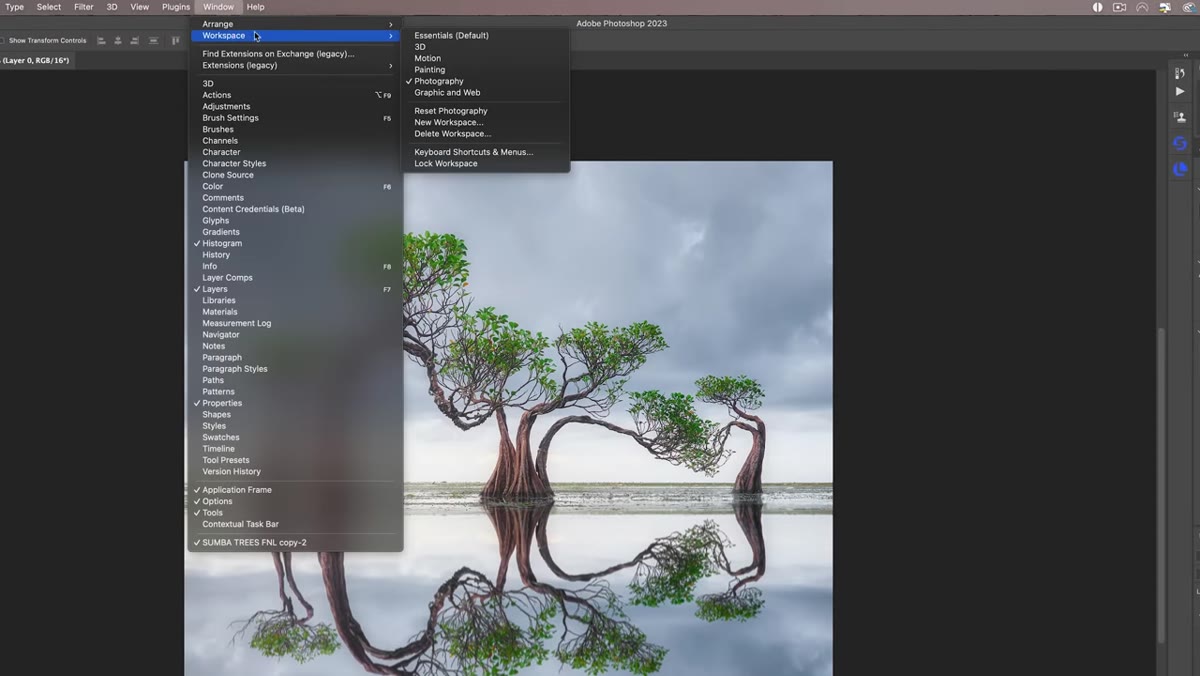Open the 3D menu in menu bar
The image size is (1200, 676).
(112, 7)
